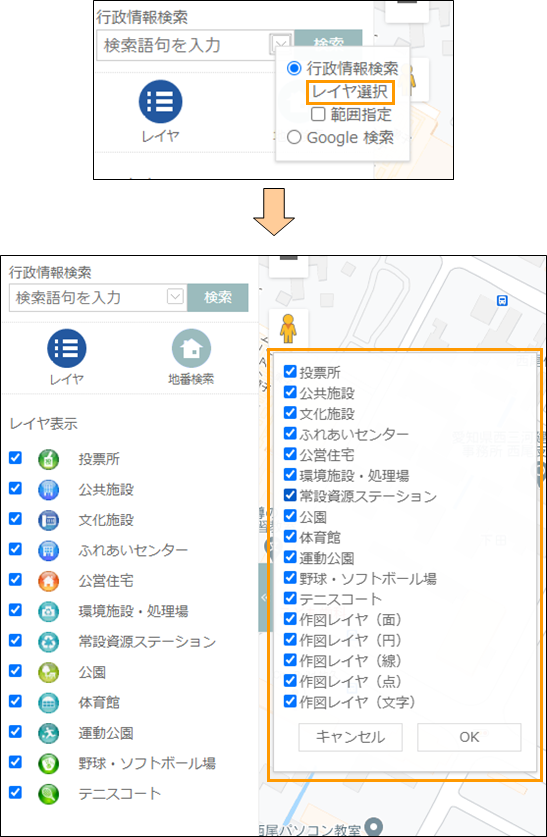Toggle 作図レイヤ（線） checkbox in dialog
The image size is (547, 837).
(290, 660)
